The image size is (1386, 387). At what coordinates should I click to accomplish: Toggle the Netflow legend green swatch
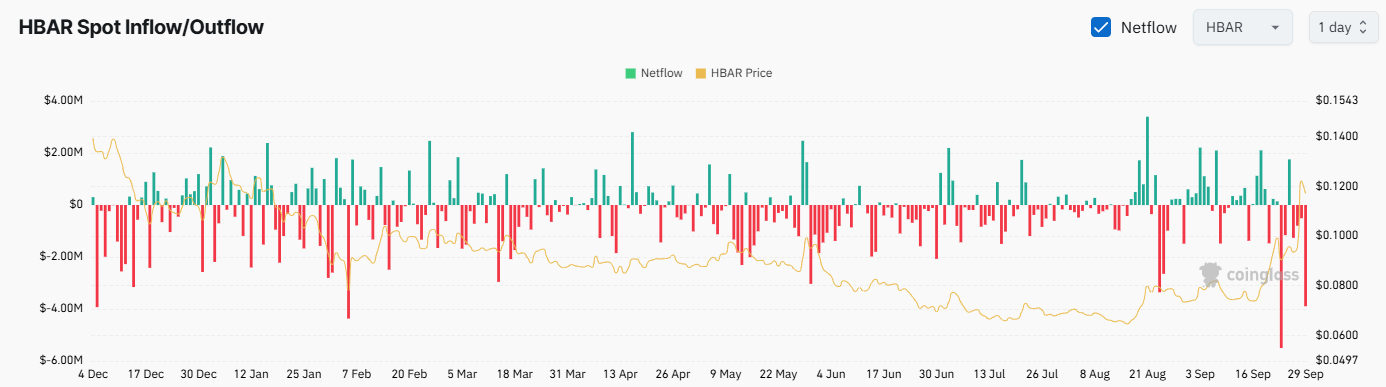(x=631, y=73)
